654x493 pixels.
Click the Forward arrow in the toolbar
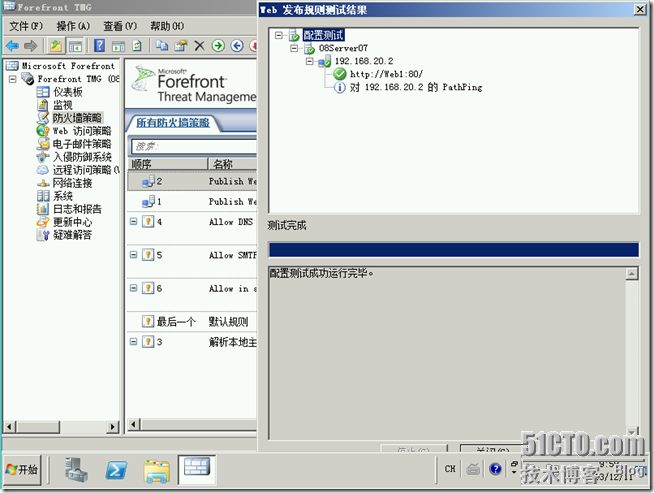31,45
